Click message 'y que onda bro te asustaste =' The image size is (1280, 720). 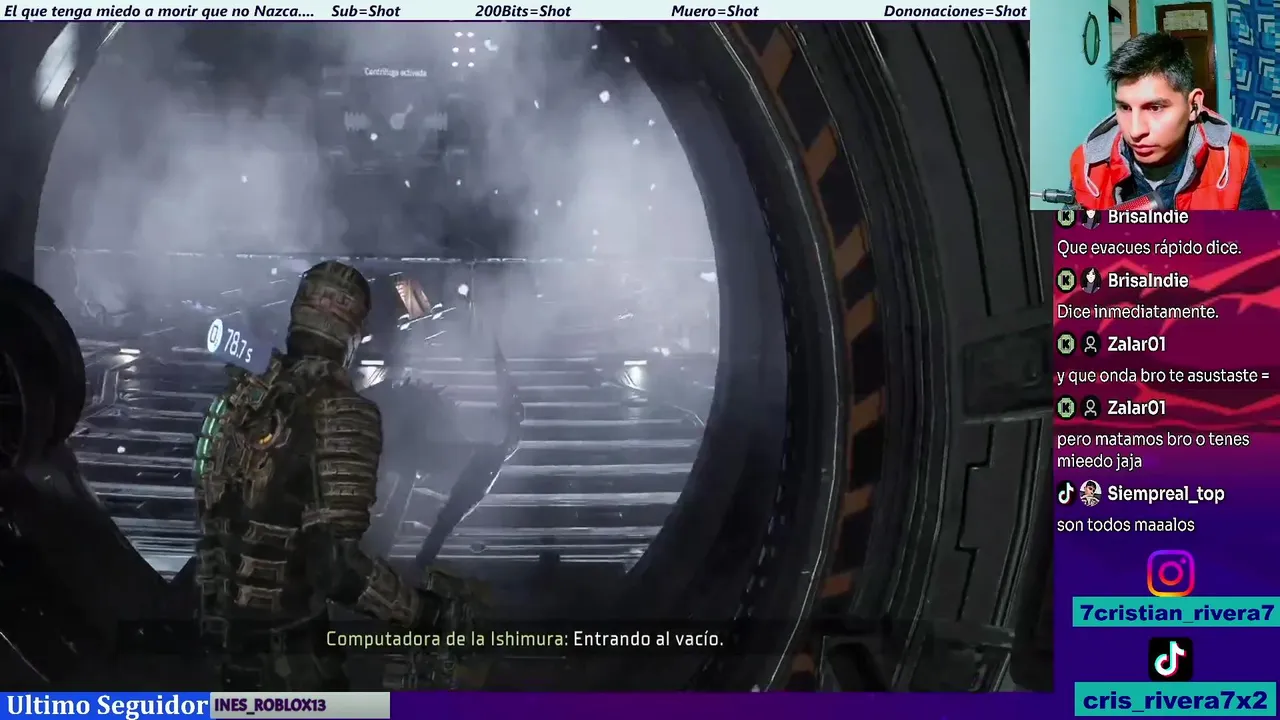1163,376
